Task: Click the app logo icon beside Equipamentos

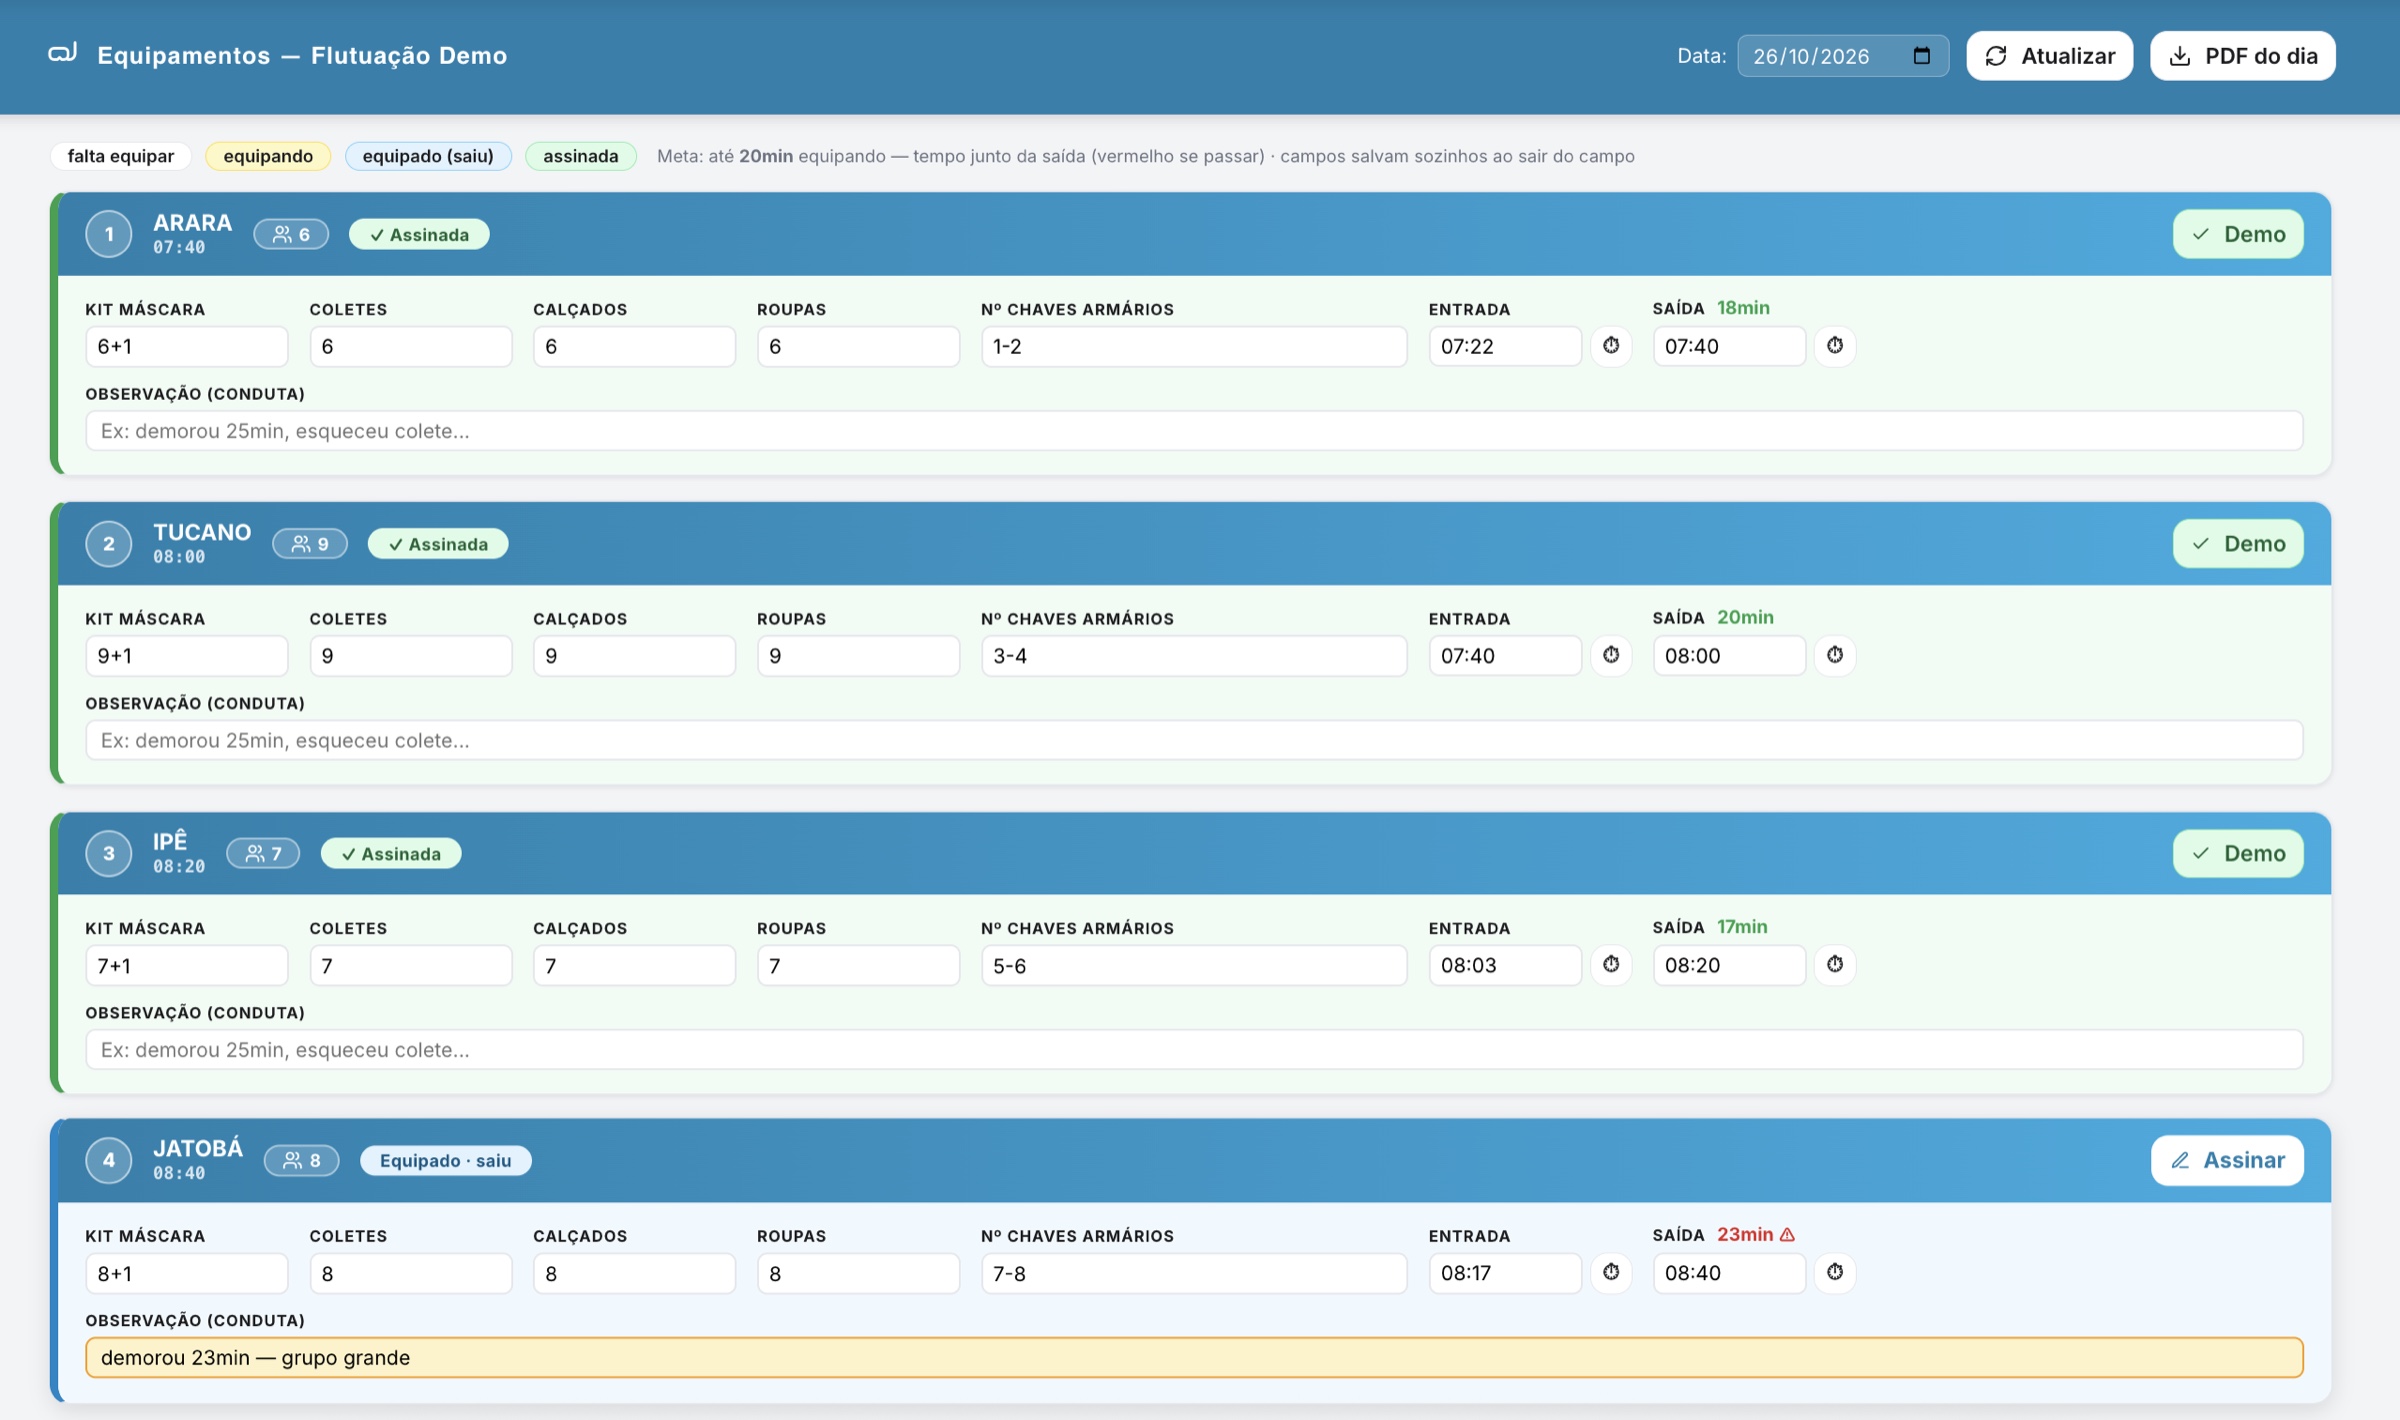Action: click(x=62, y=54)
